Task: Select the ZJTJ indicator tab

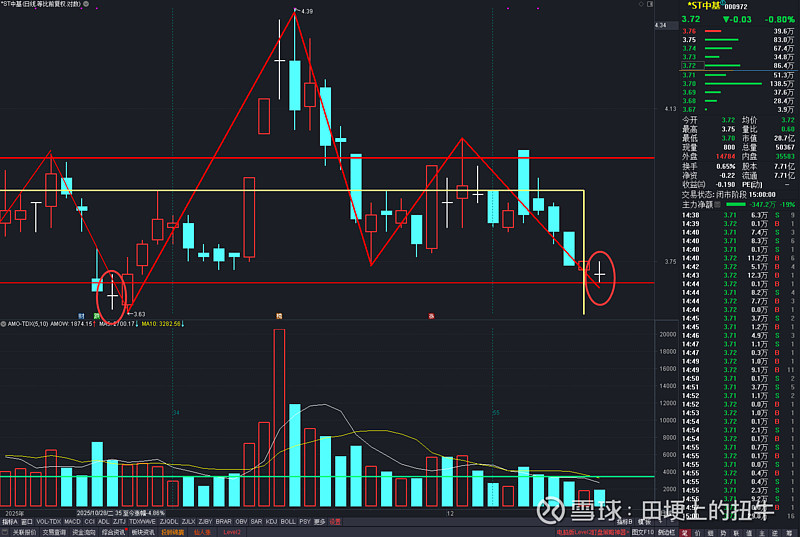Action: (119, 522)
